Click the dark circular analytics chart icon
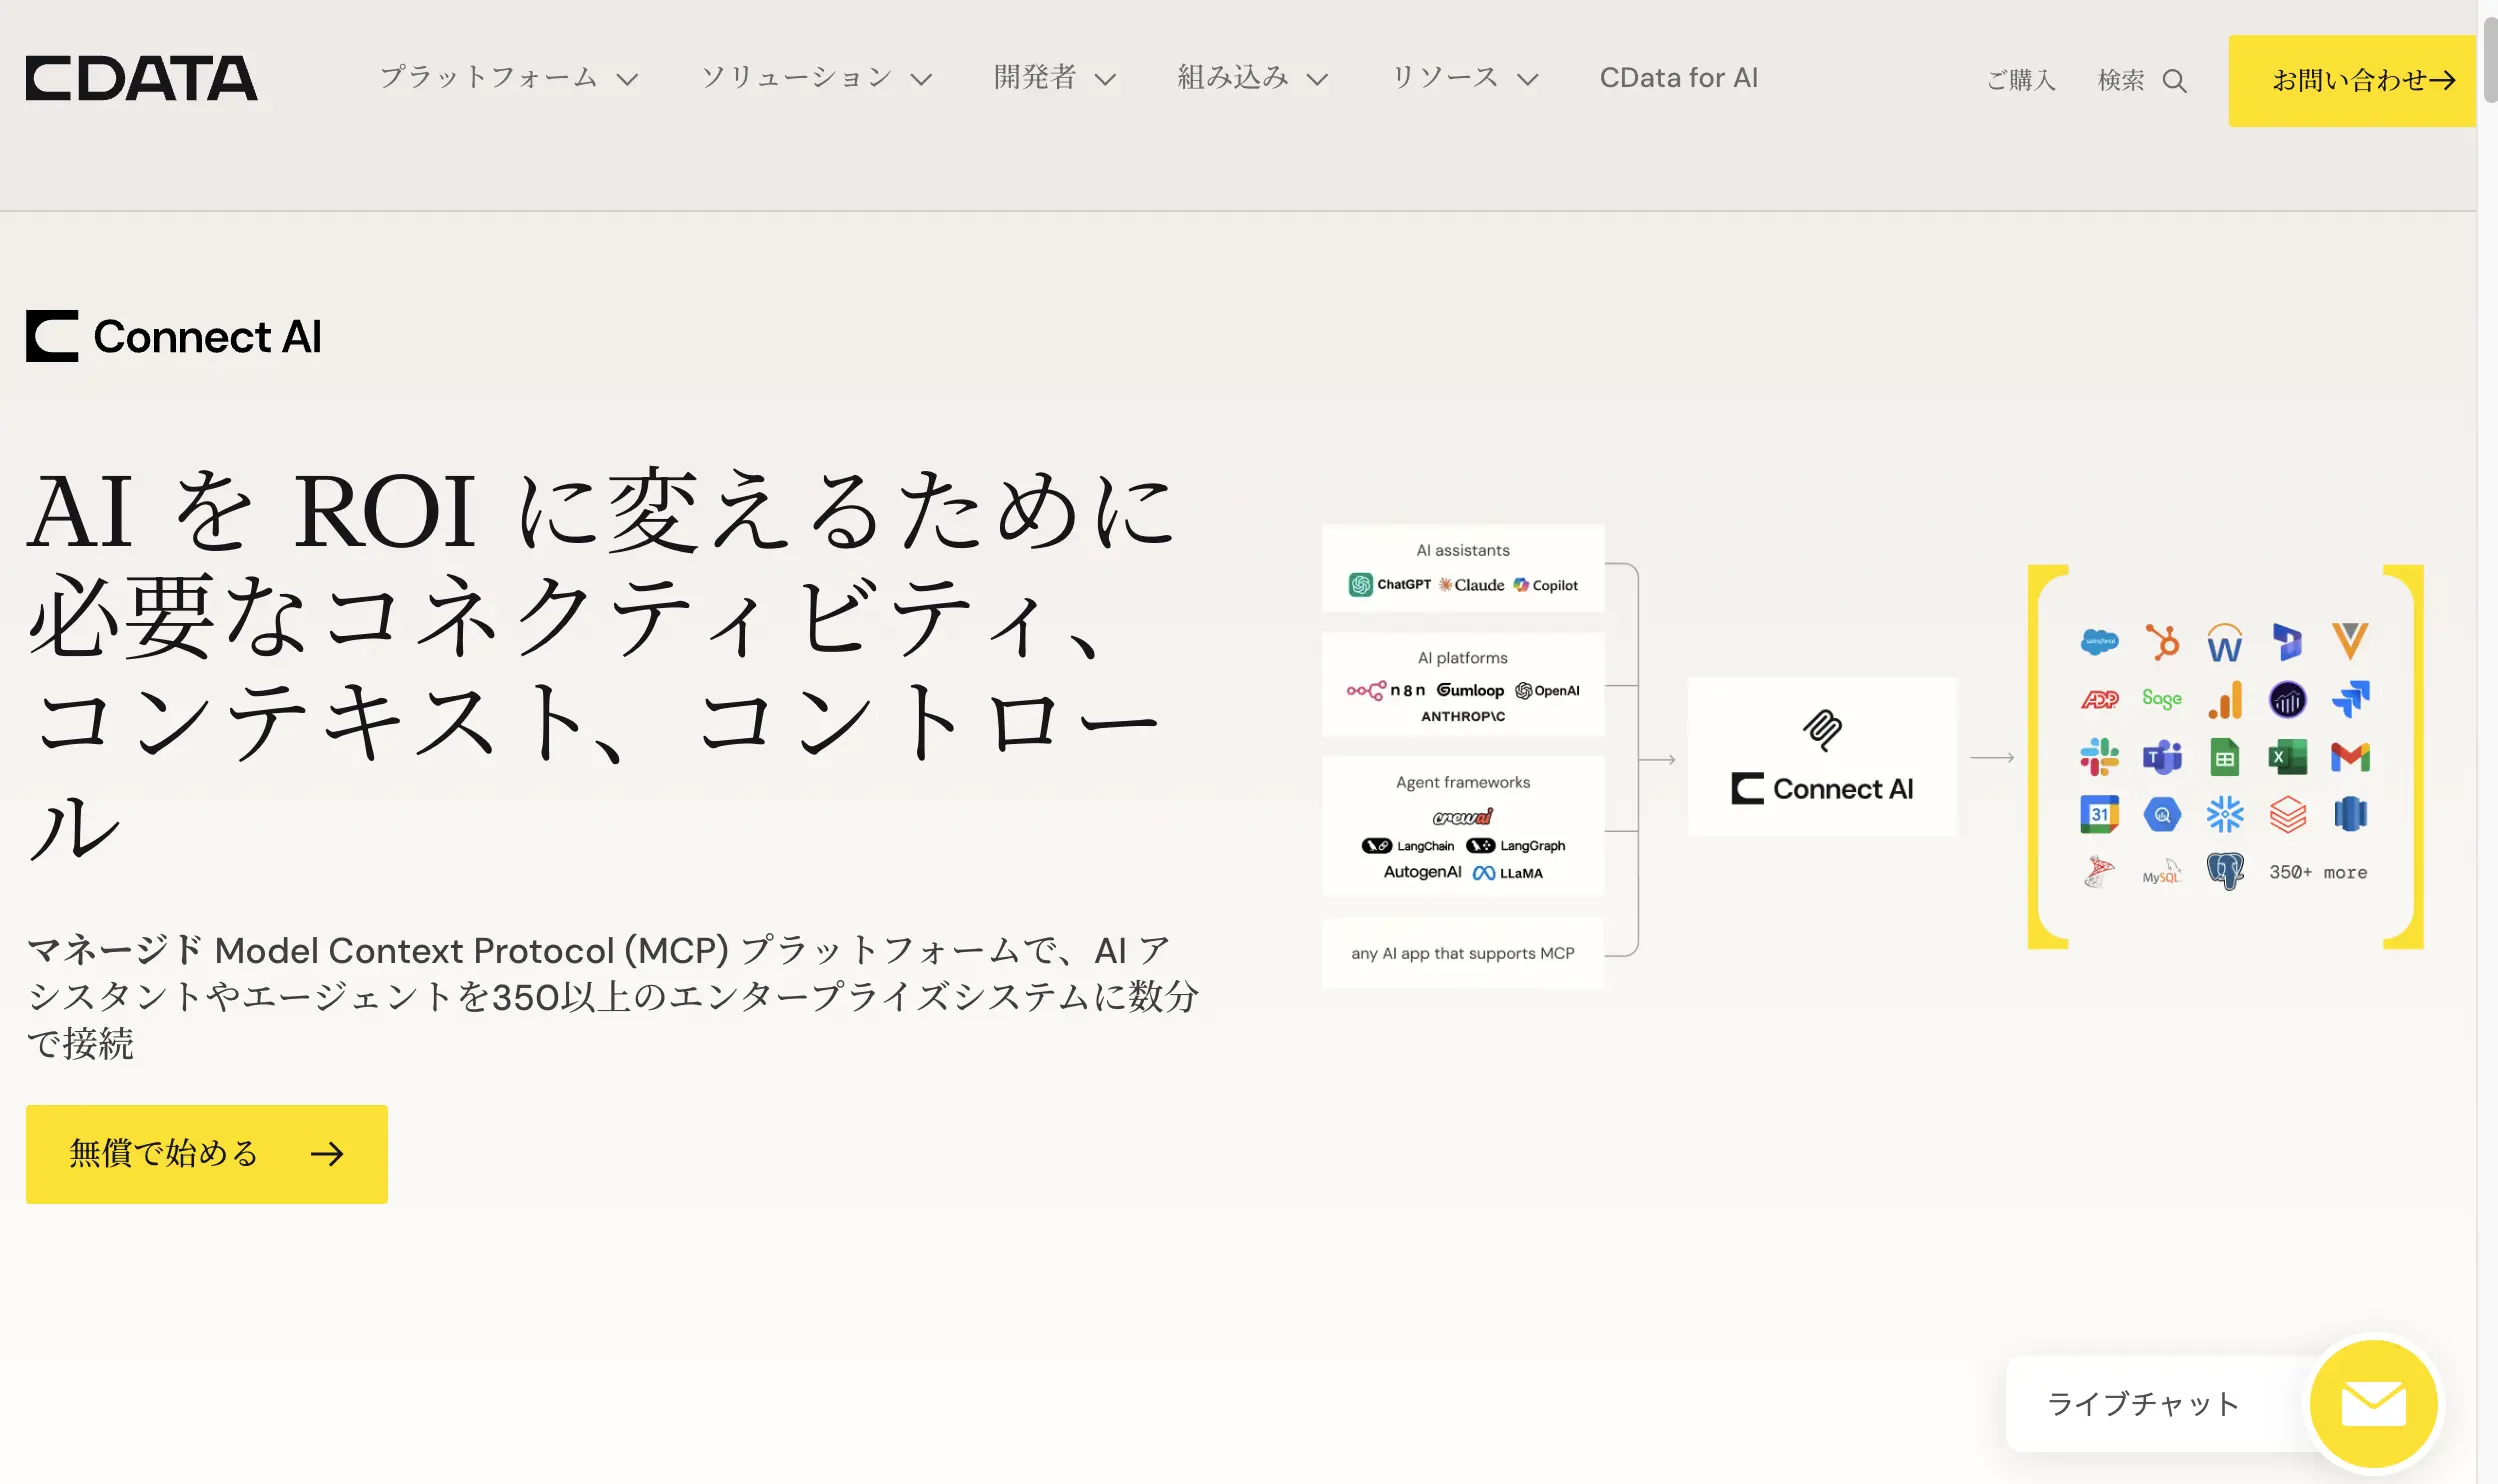The image size is (2498, 1484). click(x=2287, y=699)
